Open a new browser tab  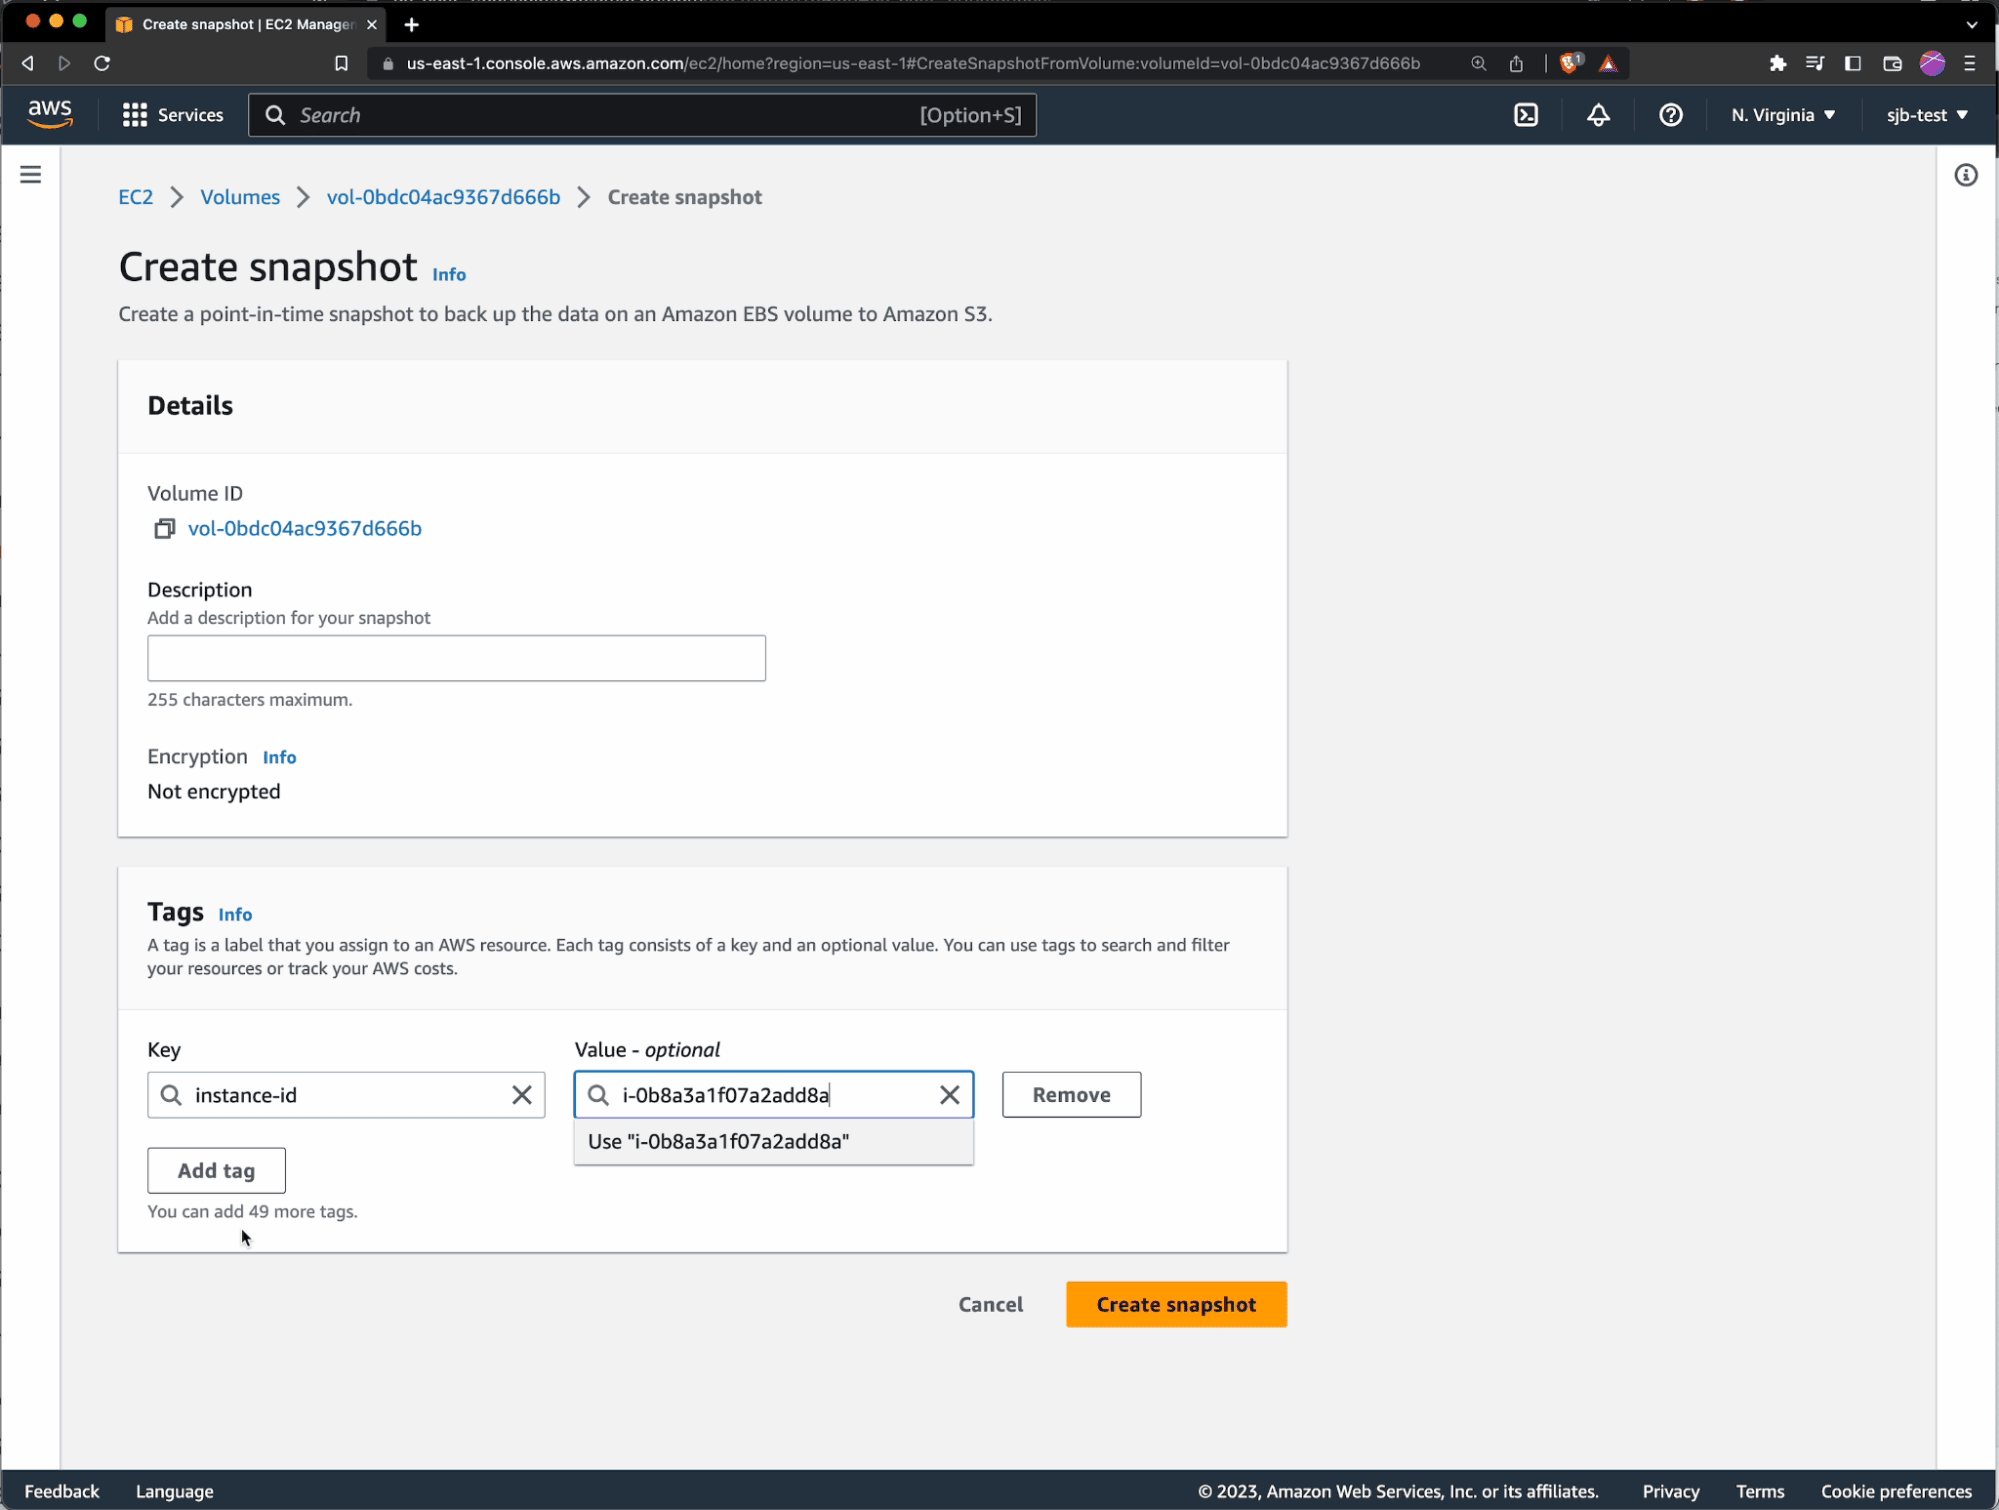point(411,24)
